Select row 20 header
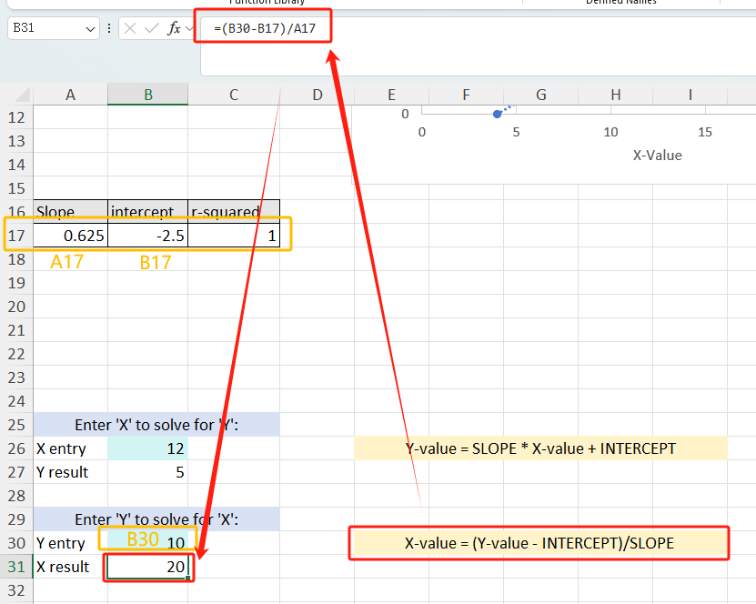756x604 pixels. pyautogui.click(x=16, y=307)
